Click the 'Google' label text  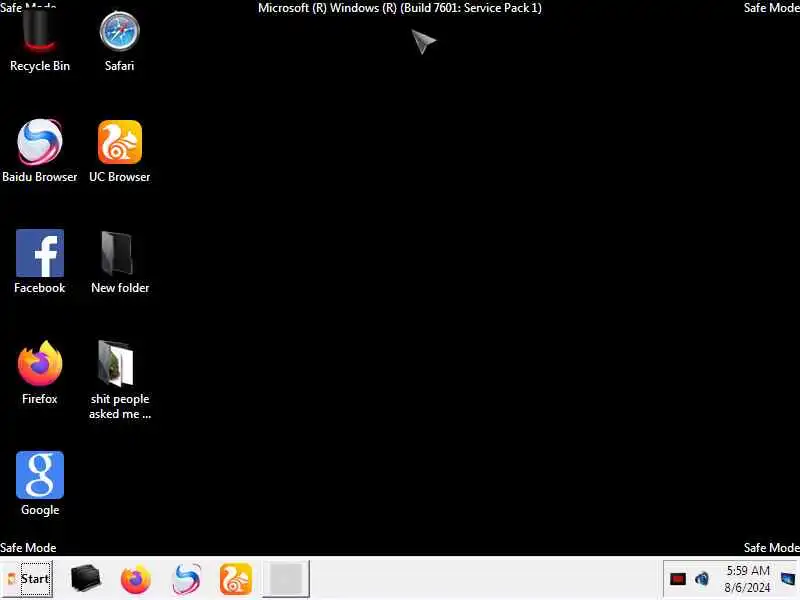click(40, 510)
